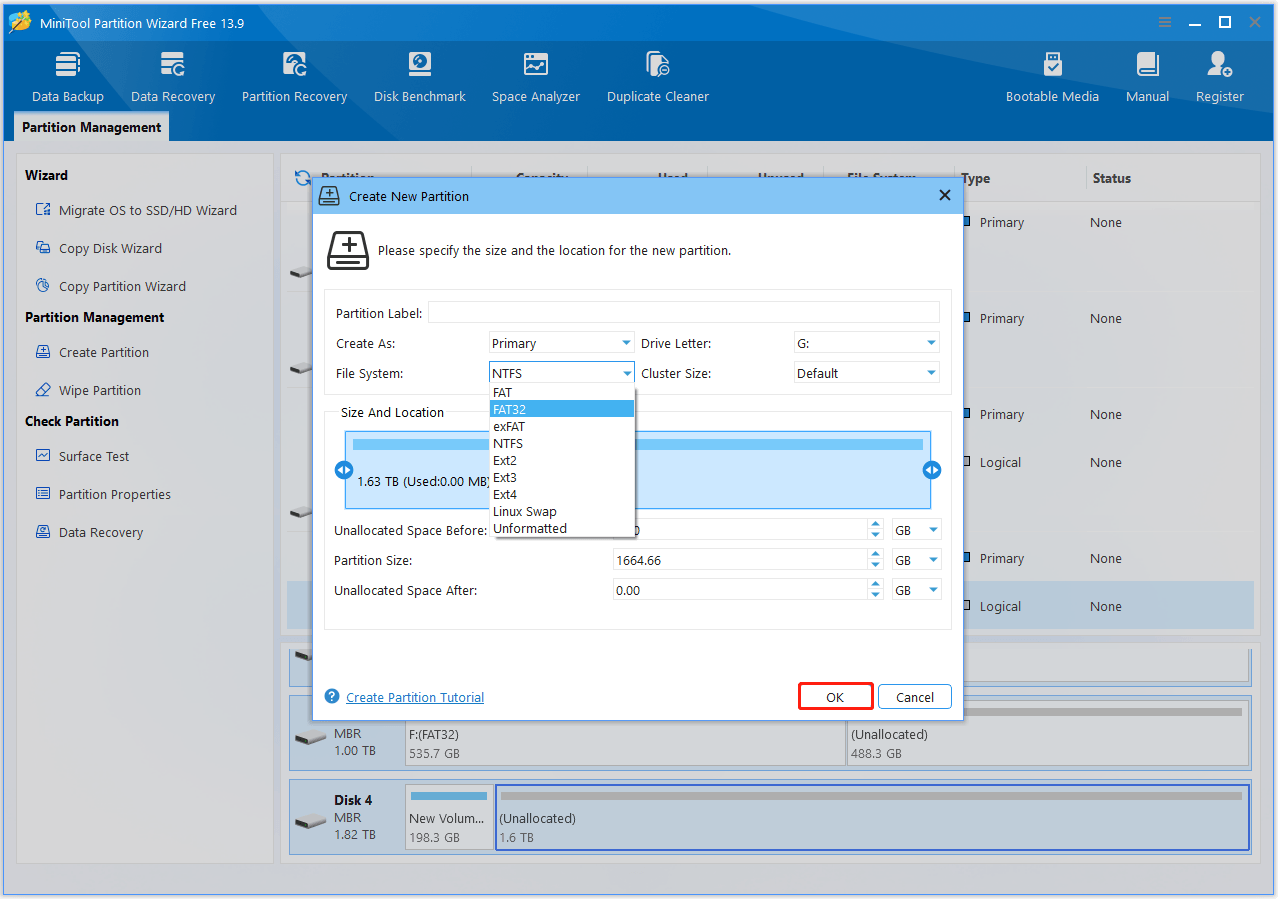Click the help icon beside tutorial link
1278x899 pixels.
click(x=332, y=696)
